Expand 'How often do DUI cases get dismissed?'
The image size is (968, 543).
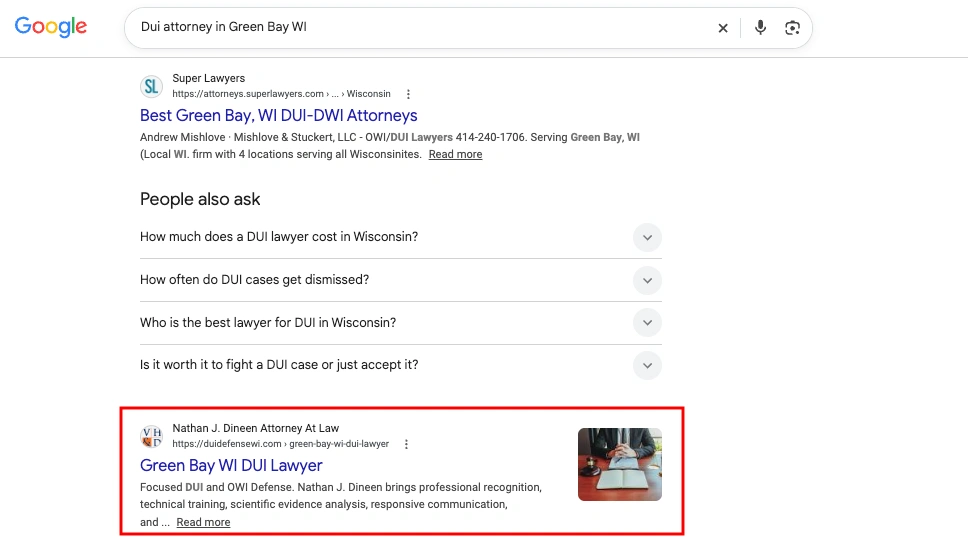(x=401, y=280)
